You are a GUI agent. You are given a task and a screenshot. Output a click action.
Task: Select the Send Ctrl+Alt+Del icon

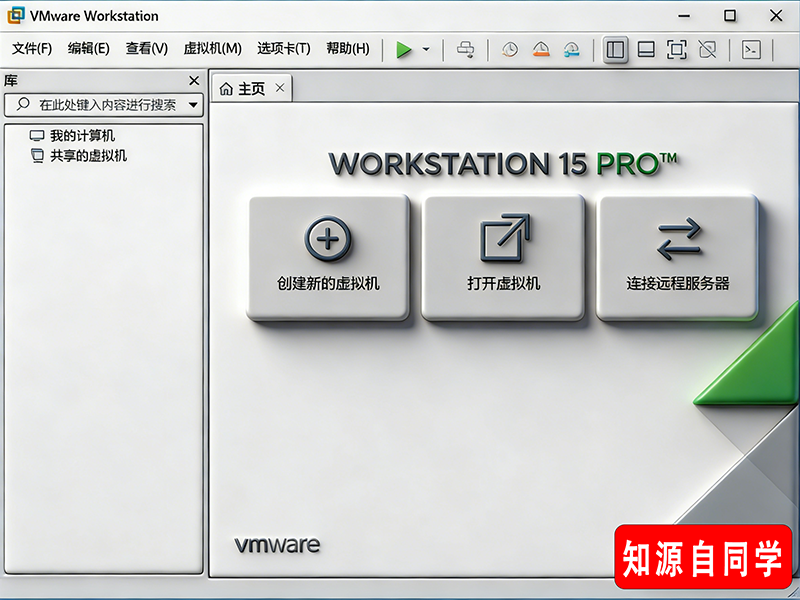click(x=464, y=48)
